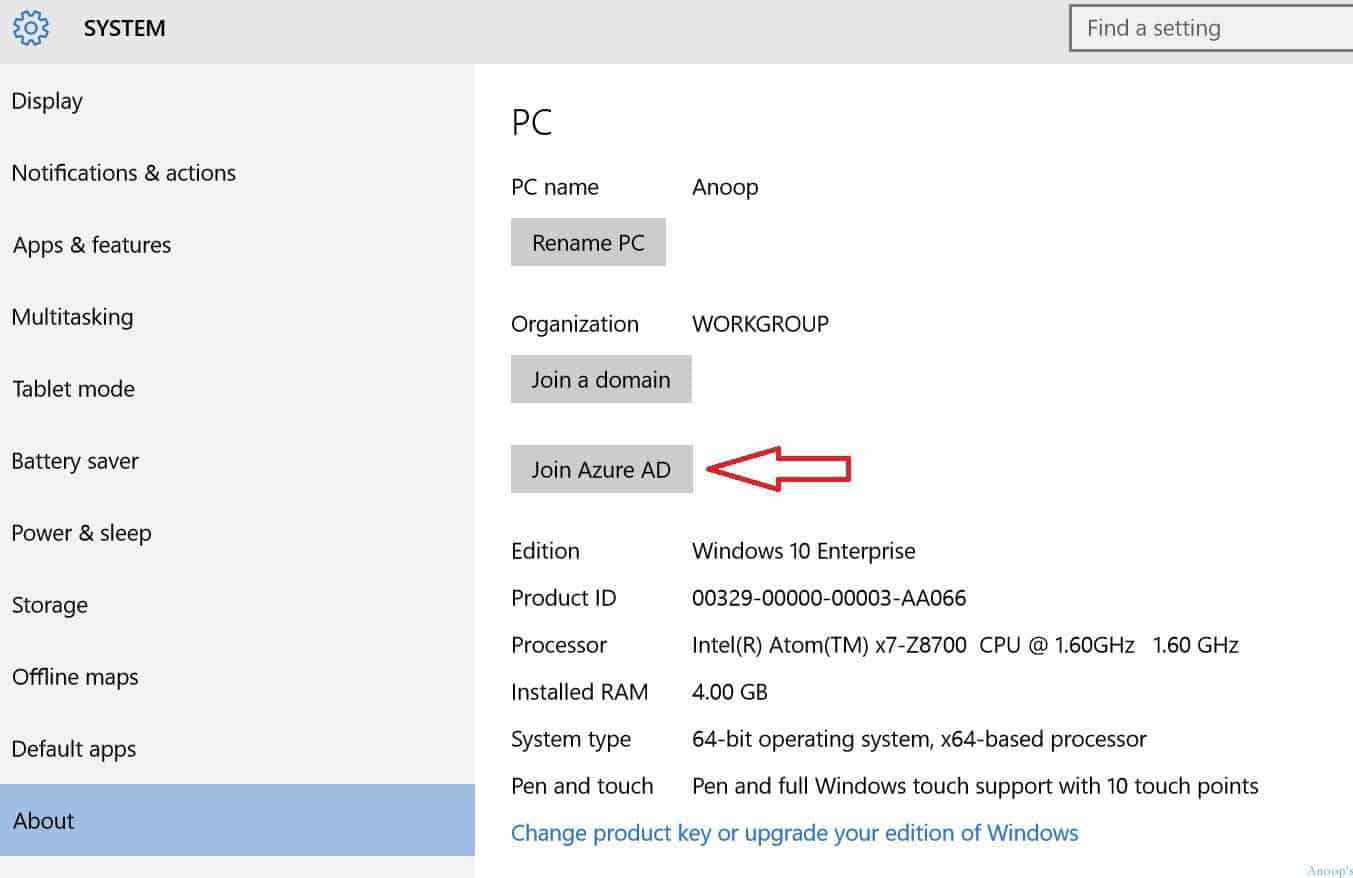1353x878 pixels.
Task: Click the PC name value Anoop
Action: click(x=725, y=188)
